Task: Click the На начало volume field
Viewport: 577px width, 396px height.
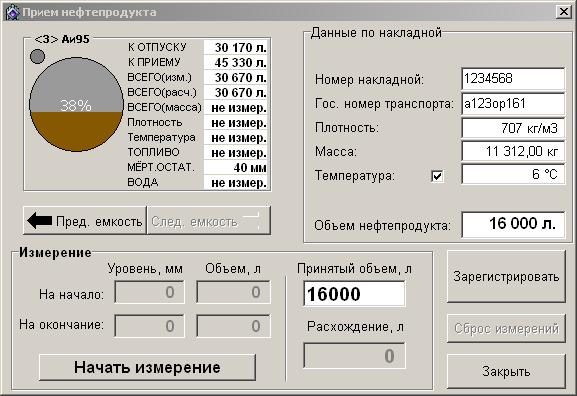Action: coord(233,292)
